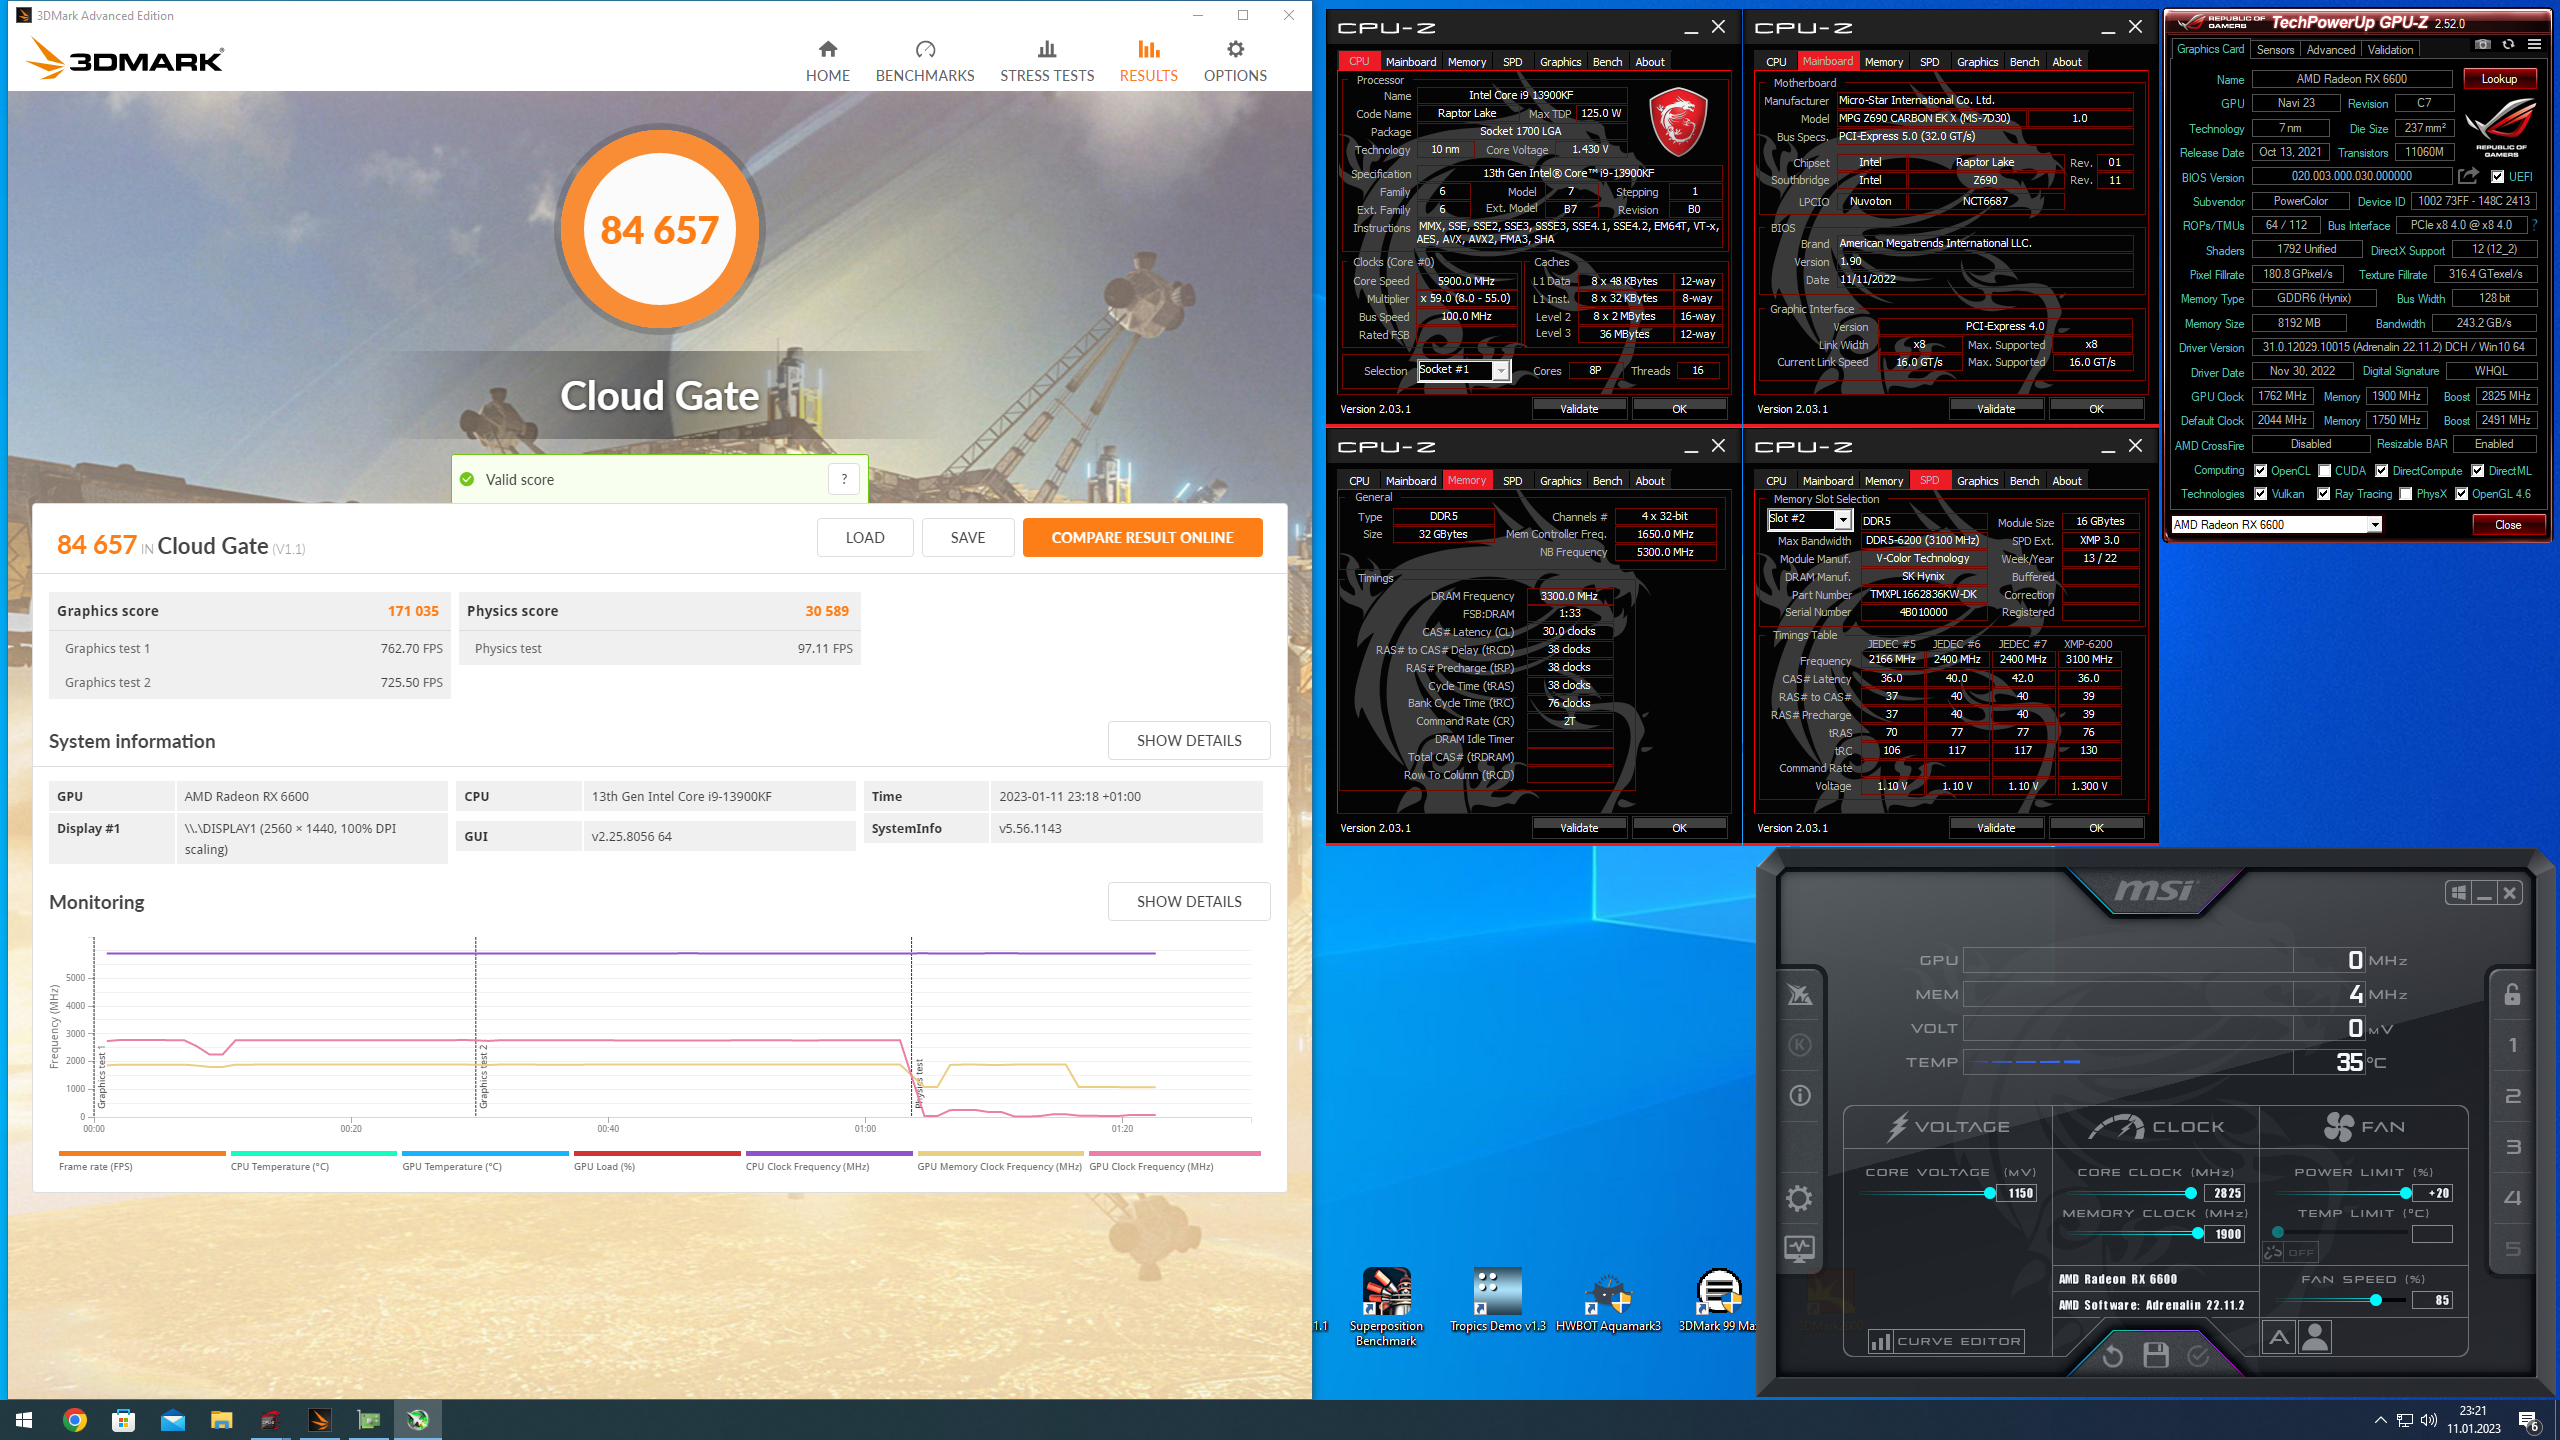Apply Afterburner settings with checkmark icon
This screenshot has height=1440, width=2560.
[2198, 1356]
